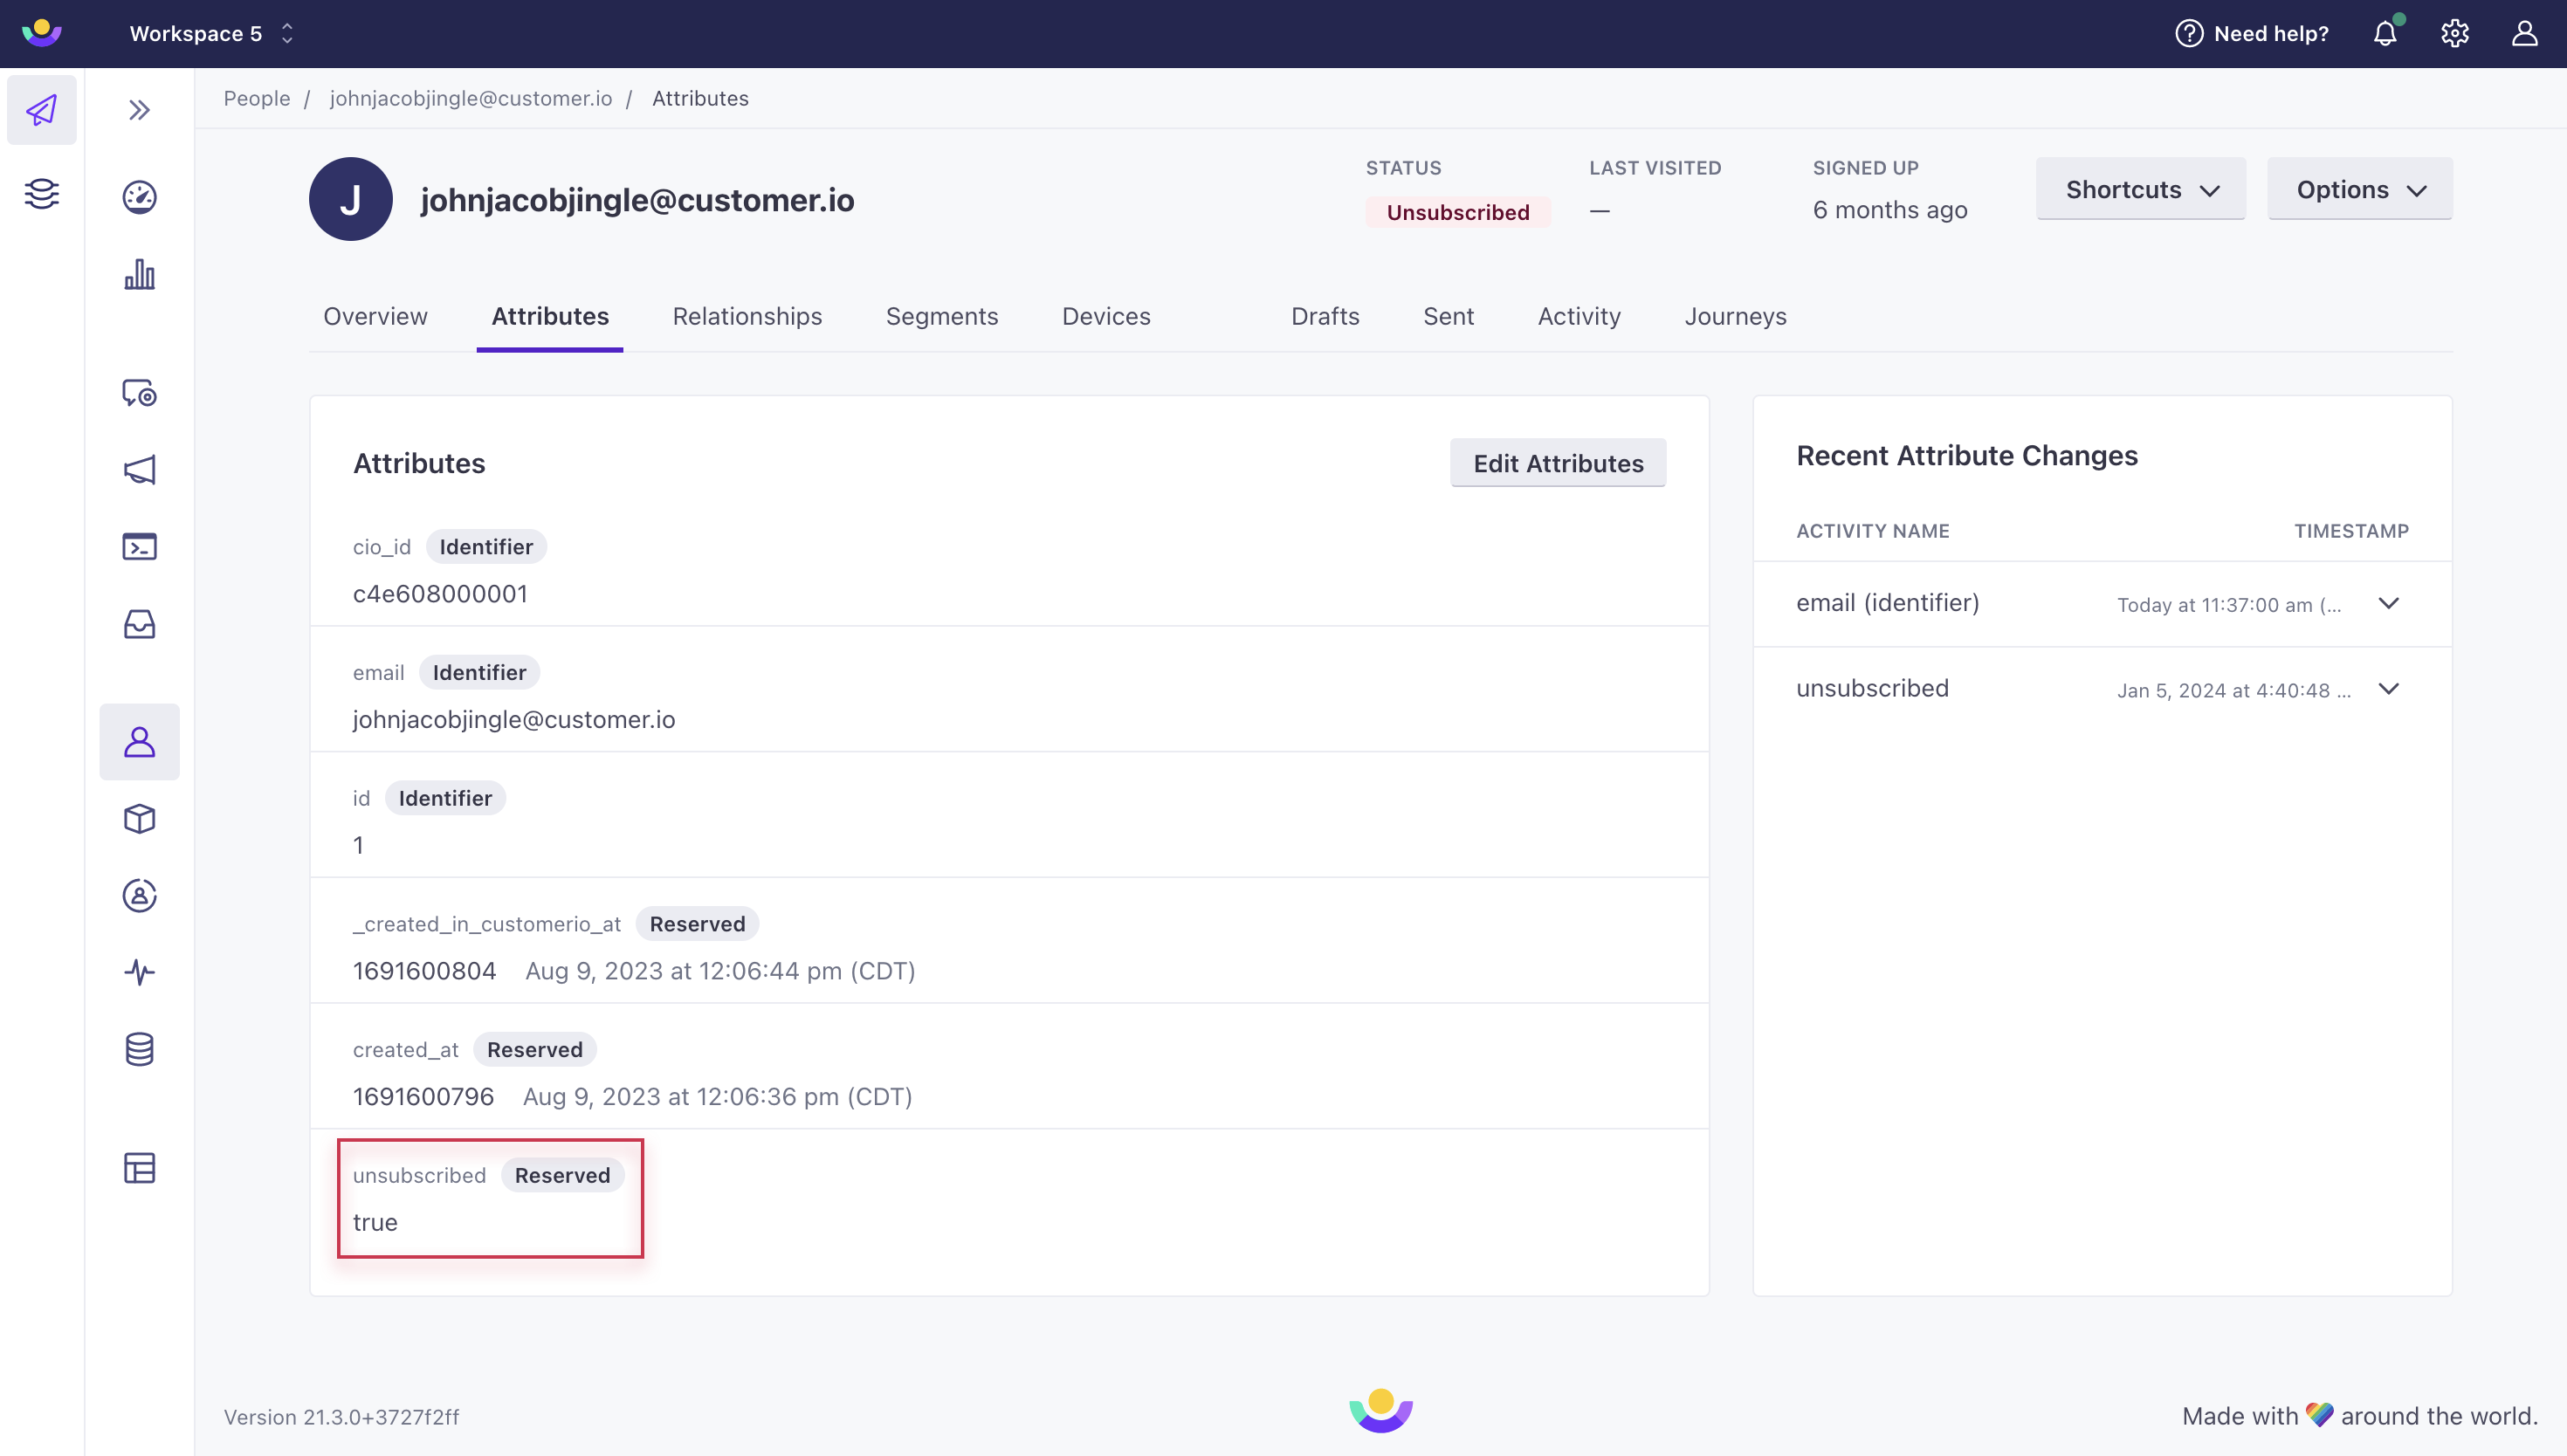Open the Objects cube icon
The height and width of the screenshot is (1456, 2567).
point(139,819)
